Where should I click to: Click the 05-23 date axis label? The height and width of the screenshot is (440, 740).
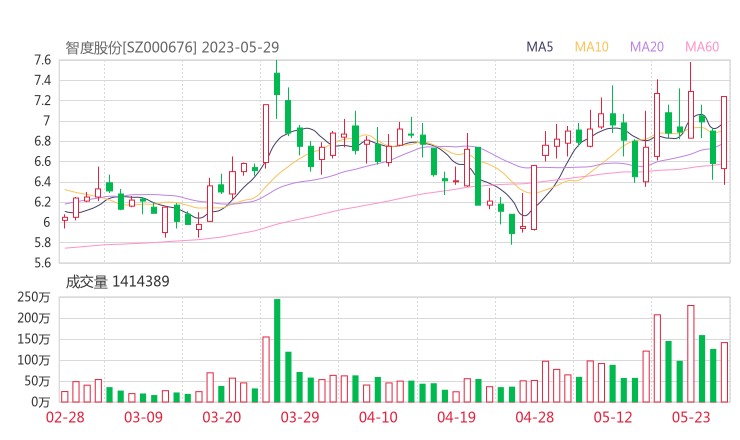[691, 417]
